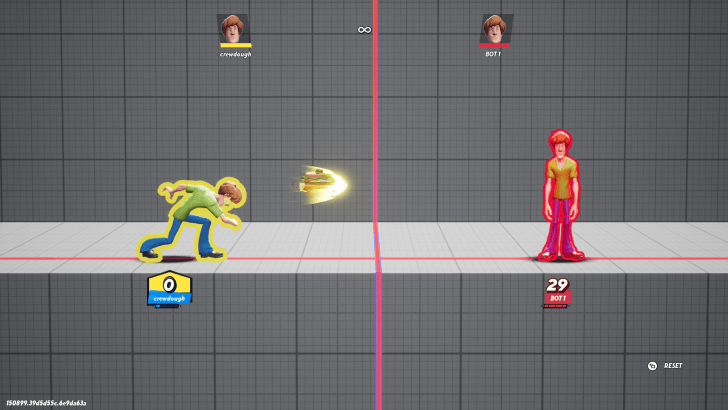
Task: Click crowdough's Shaggy portrait at top
Action: (x=234, y=28)
